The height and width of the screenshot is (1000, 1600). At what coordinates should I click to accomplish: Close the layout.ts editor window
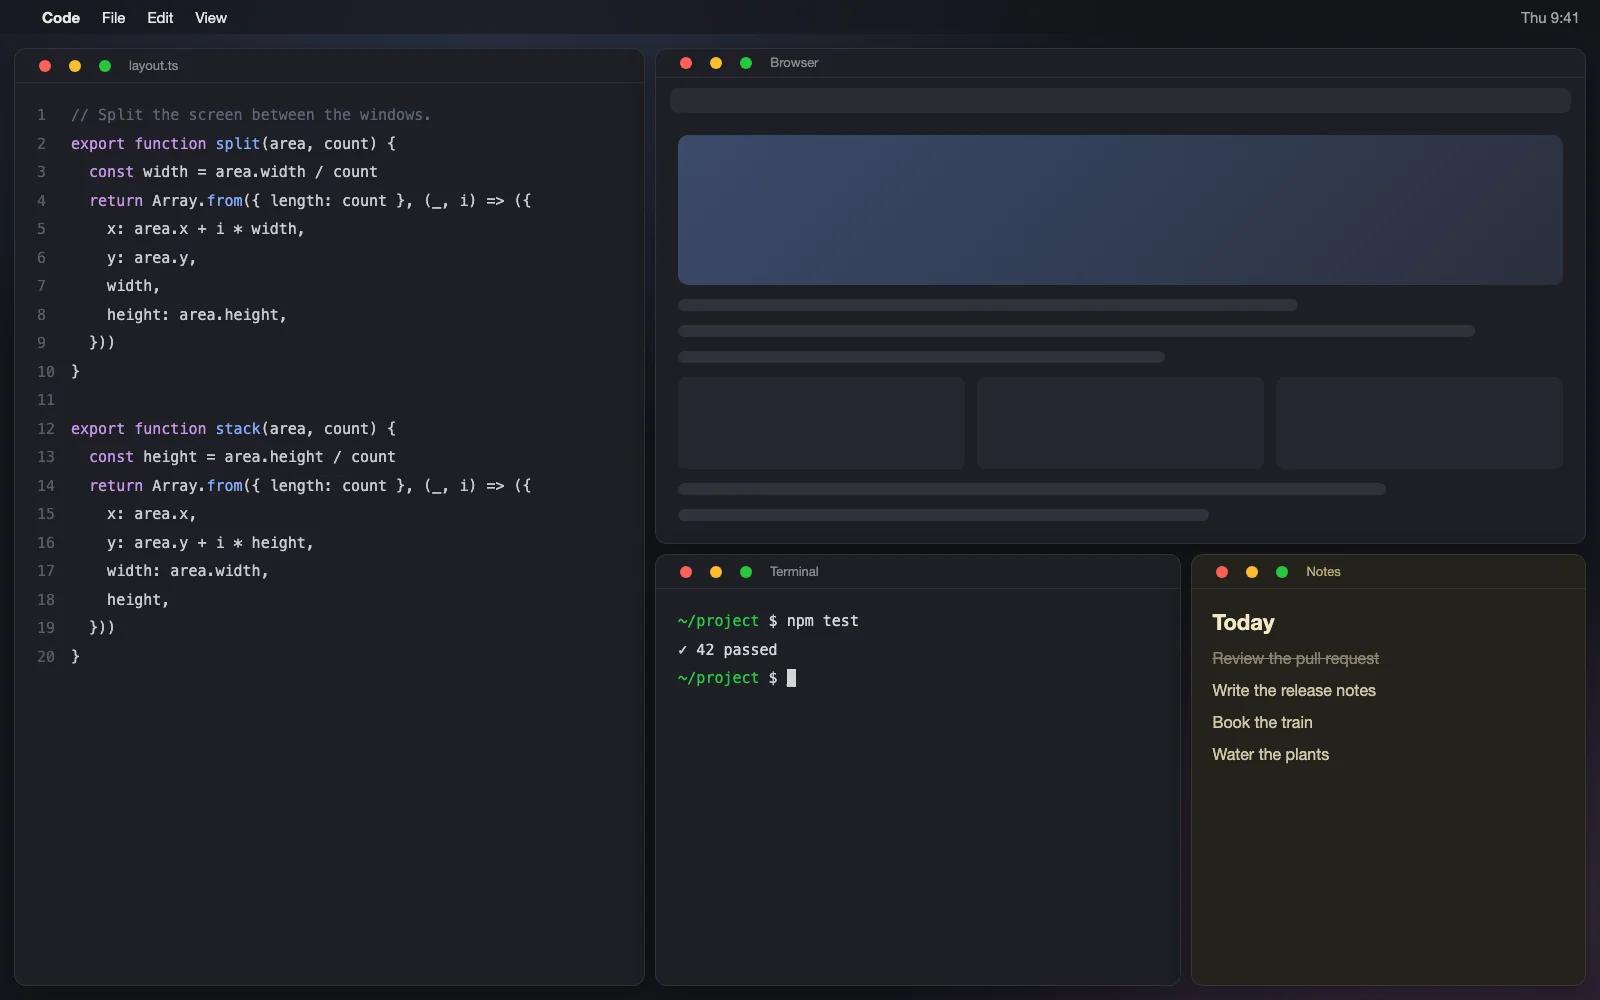coord(45,66)
